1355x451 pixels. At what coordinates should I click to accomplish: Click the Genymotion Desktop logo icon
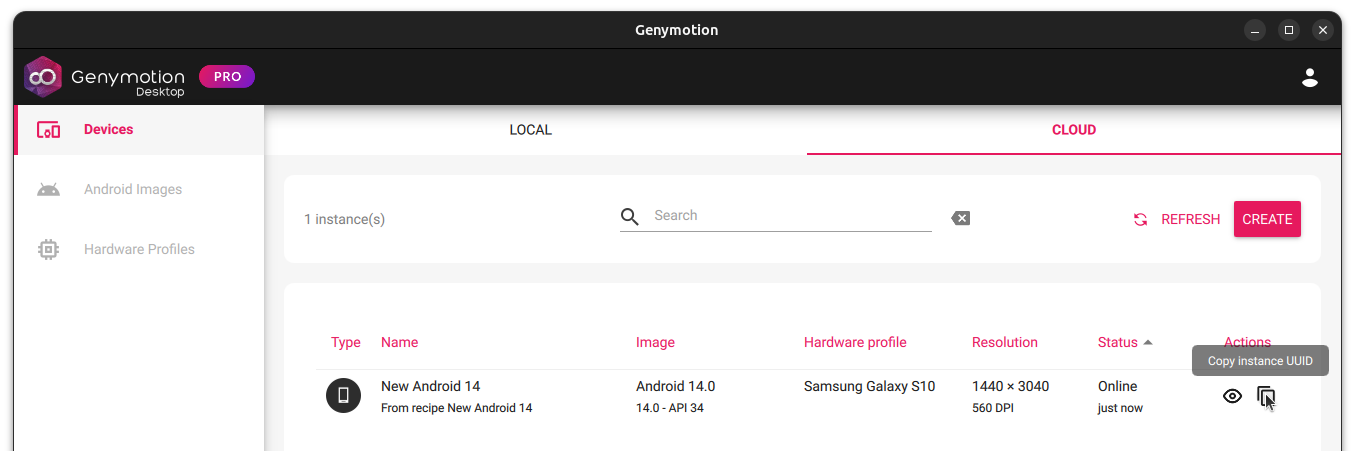click(43, 77)
